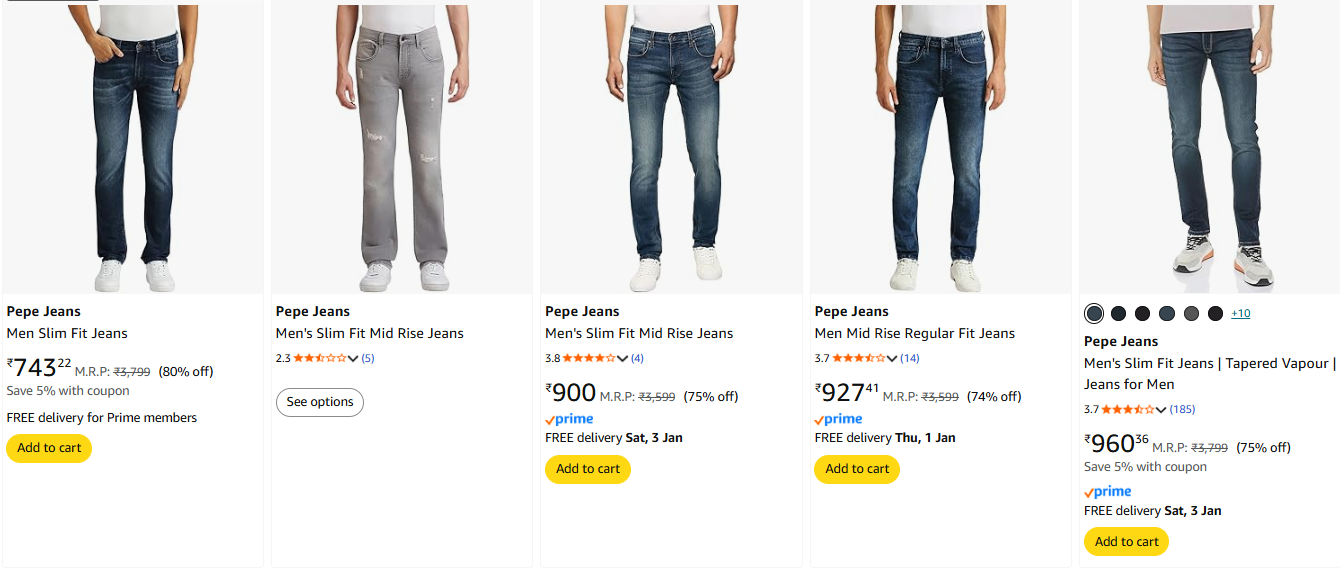Click the Prime logo under the ₹927 price
The image size is (1340, 573).
[839, 419]
